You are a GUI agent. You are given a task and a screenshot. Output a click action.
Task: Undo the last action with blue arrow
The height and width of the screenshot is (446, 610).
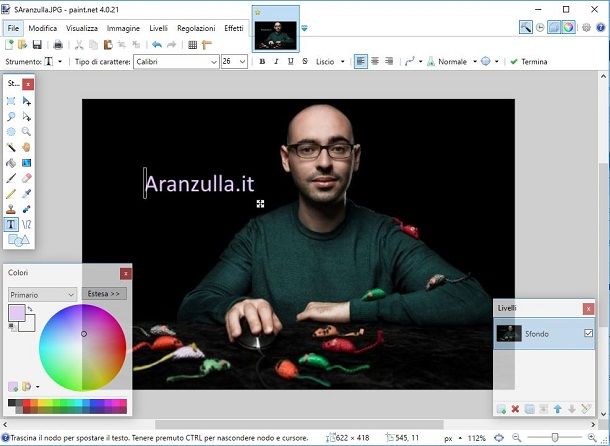157,45
